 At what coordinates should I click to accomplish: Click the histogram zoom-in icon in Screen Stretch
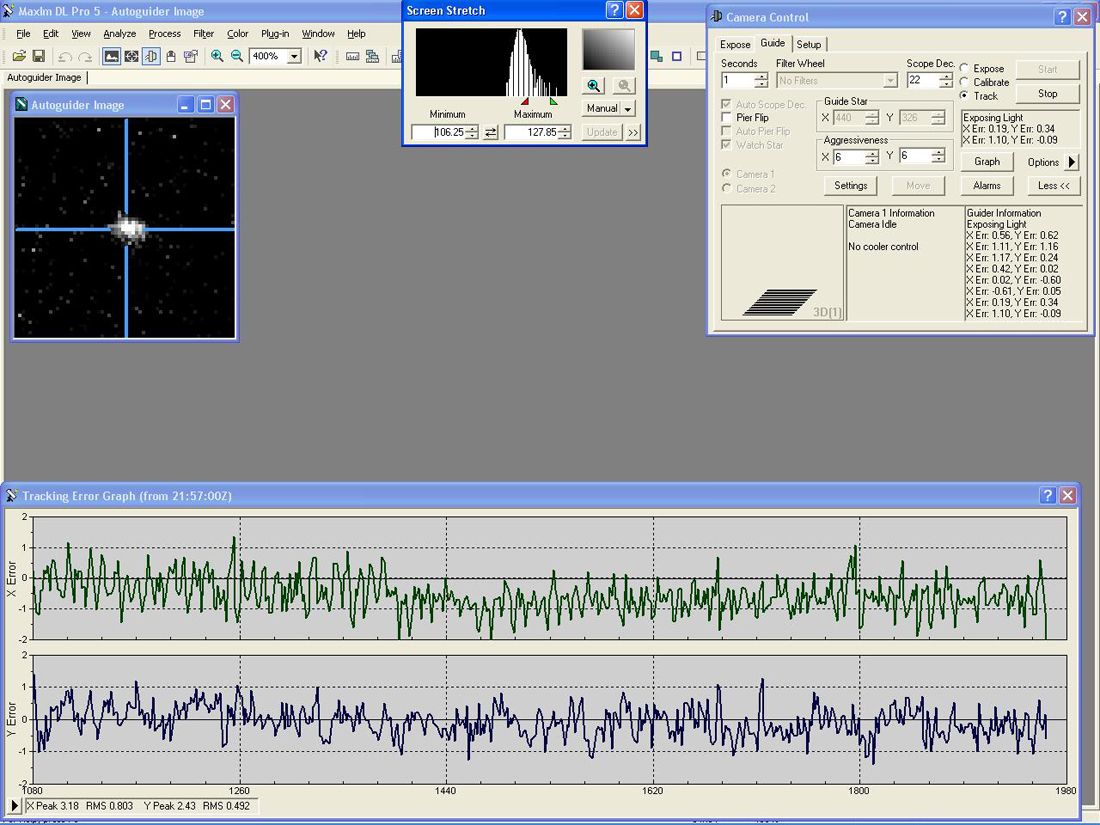pos(594,86)
